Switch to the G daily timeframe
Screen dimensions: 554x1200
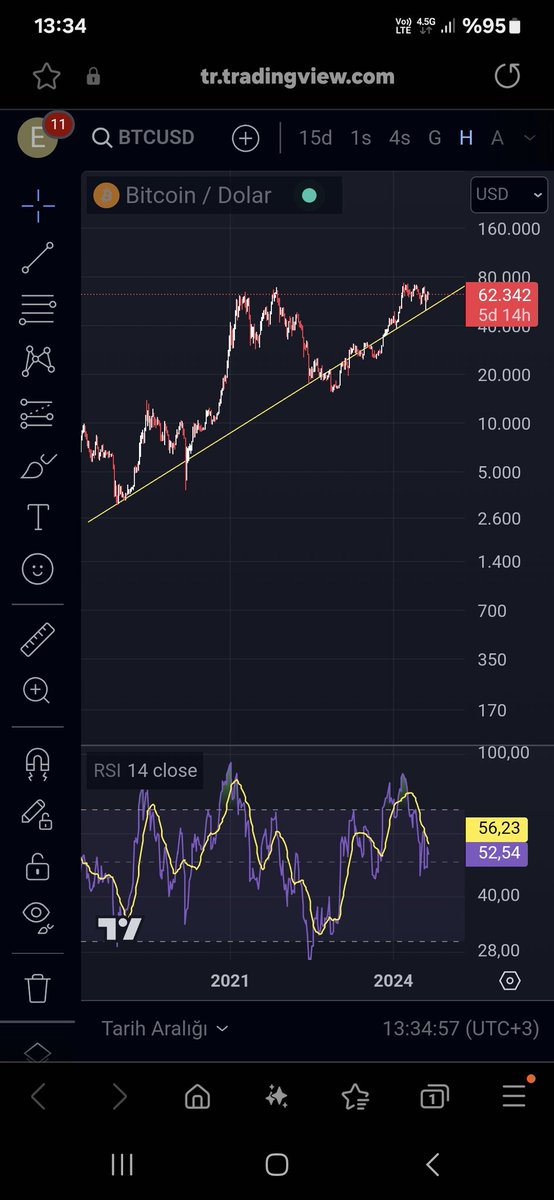click(435, 138)
